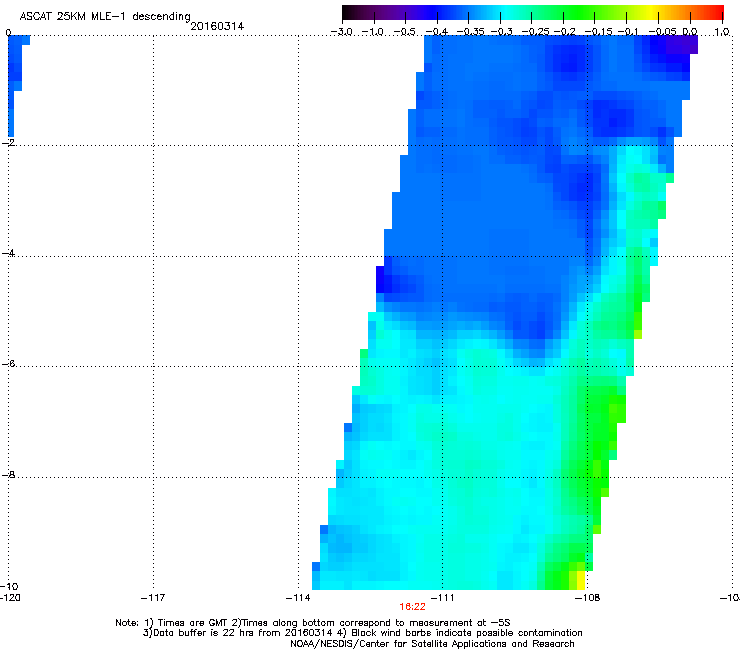740x650 pixels.
Task: Click the color bar label '-0.25'
Action: pyautogui.click(x=535, y=32)
